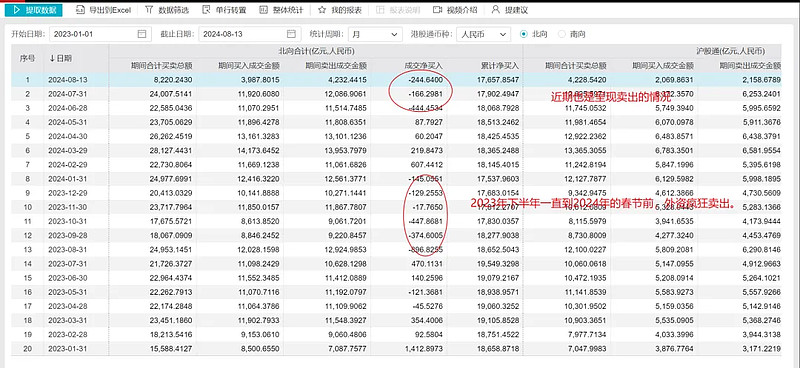Click the 序号 column header

pos(28,58)
